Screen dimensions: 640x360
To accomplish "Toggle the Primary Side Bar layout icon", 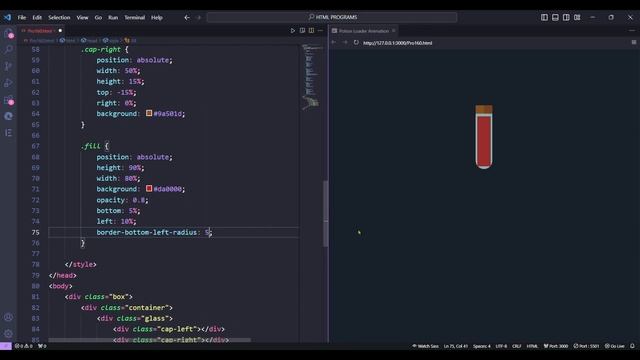I will pos(544,17).
